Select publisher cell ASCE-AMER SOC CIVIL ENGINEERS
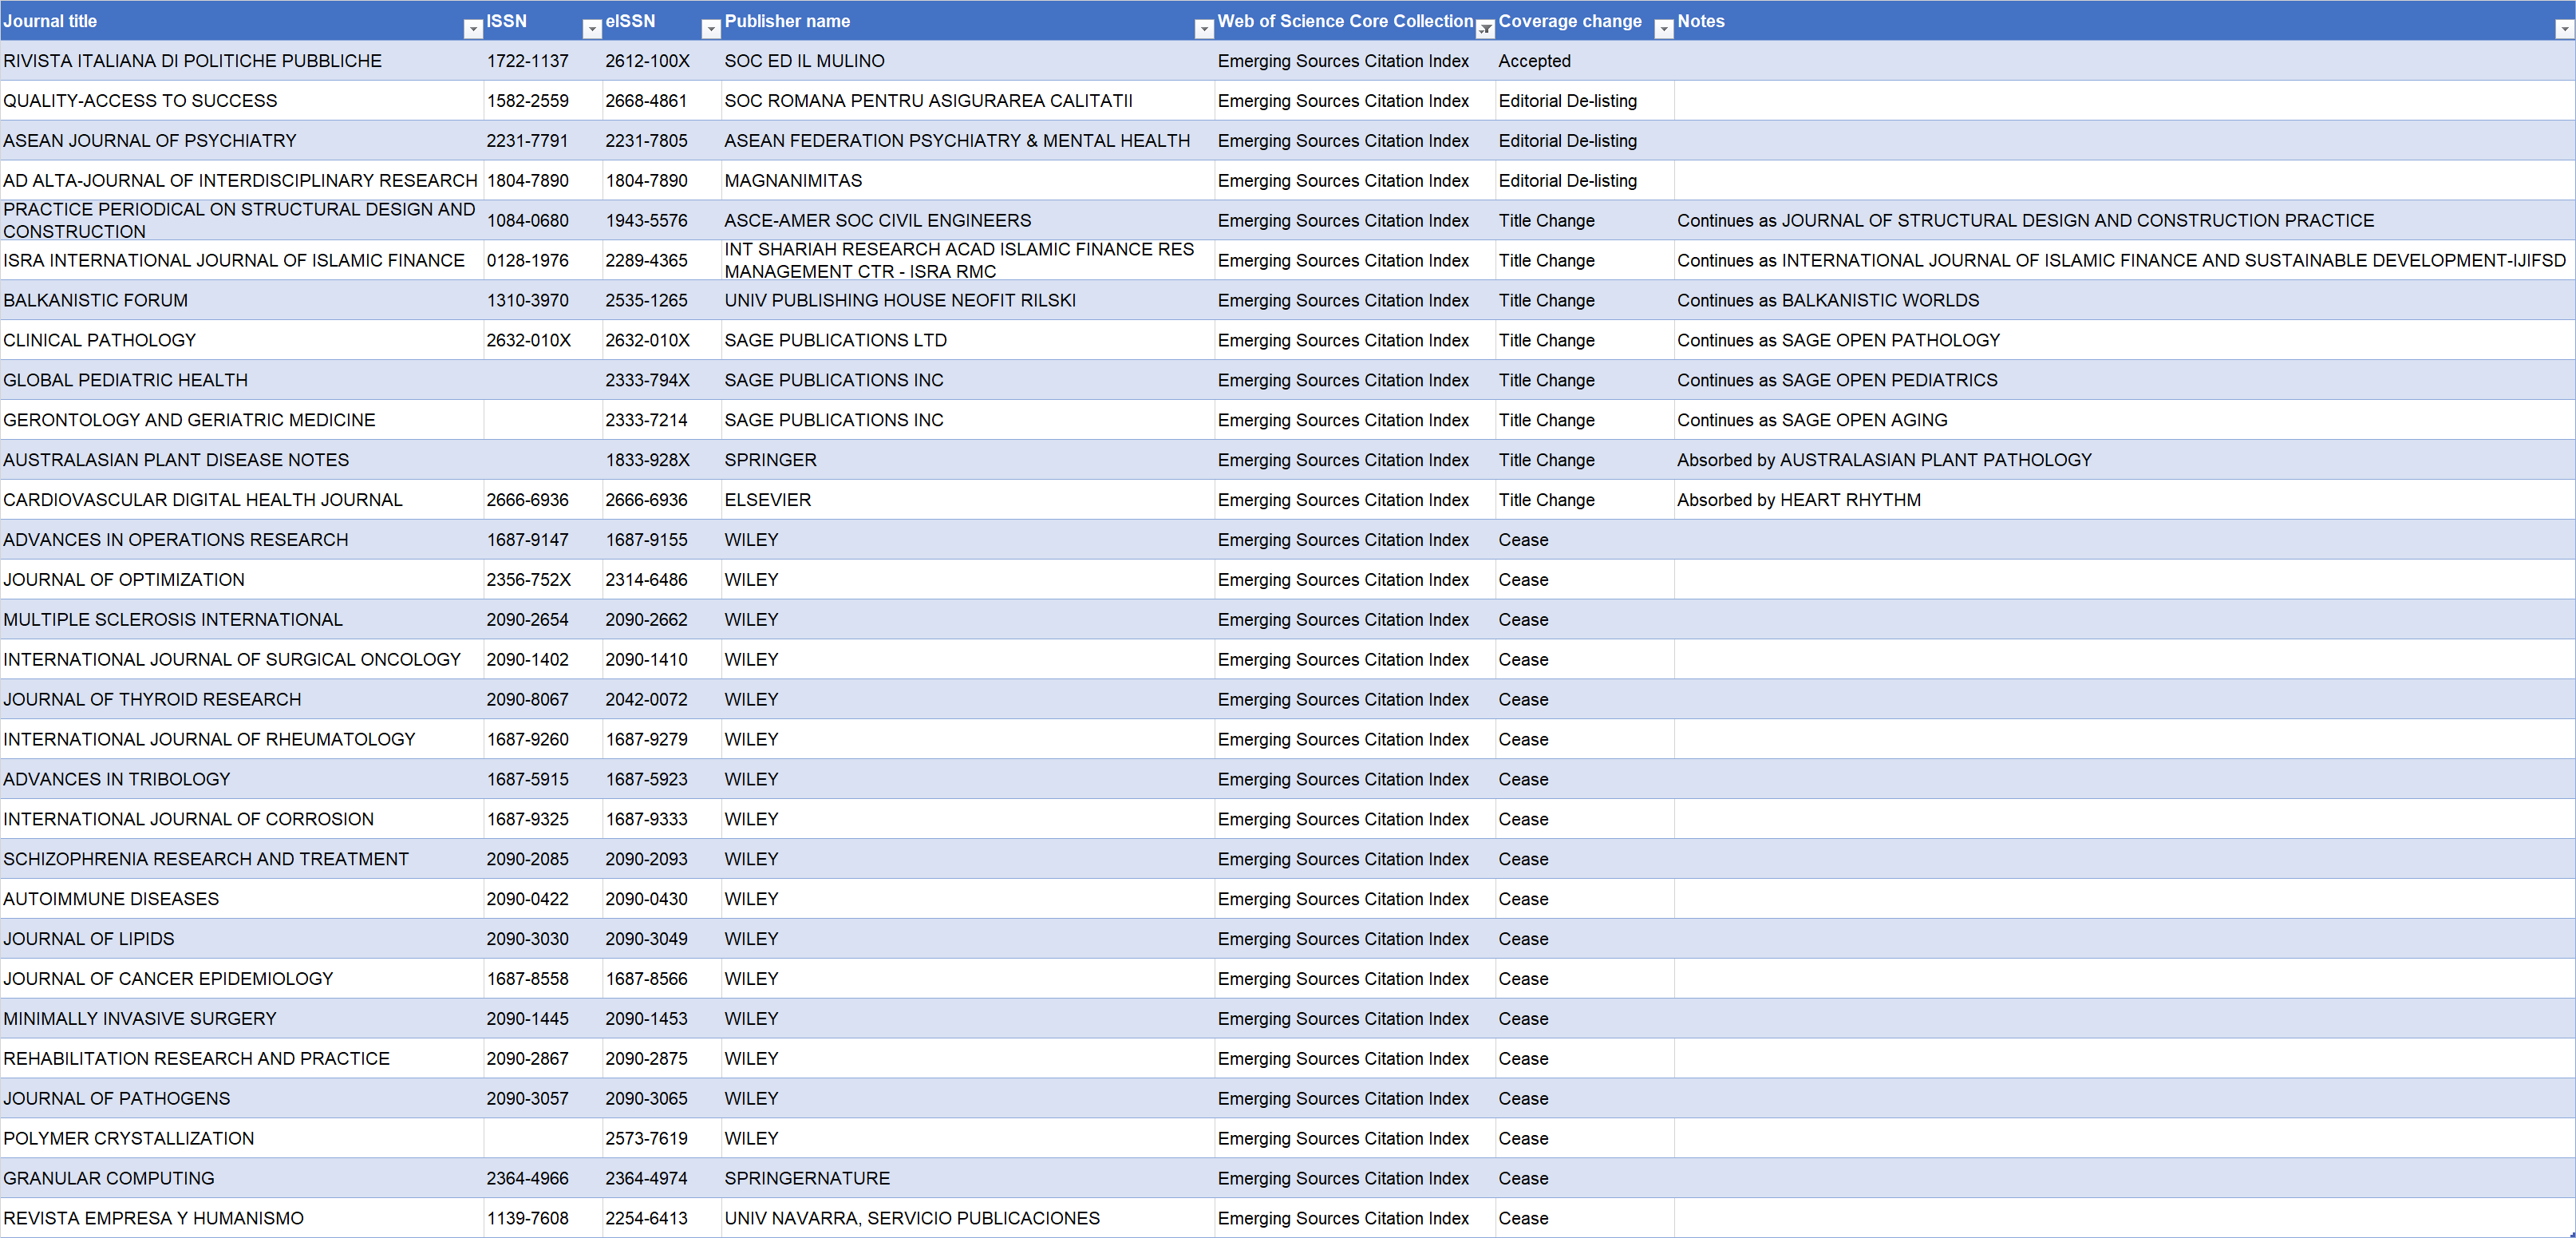This screenshot has width=2576, height=1238. [968, 220]
